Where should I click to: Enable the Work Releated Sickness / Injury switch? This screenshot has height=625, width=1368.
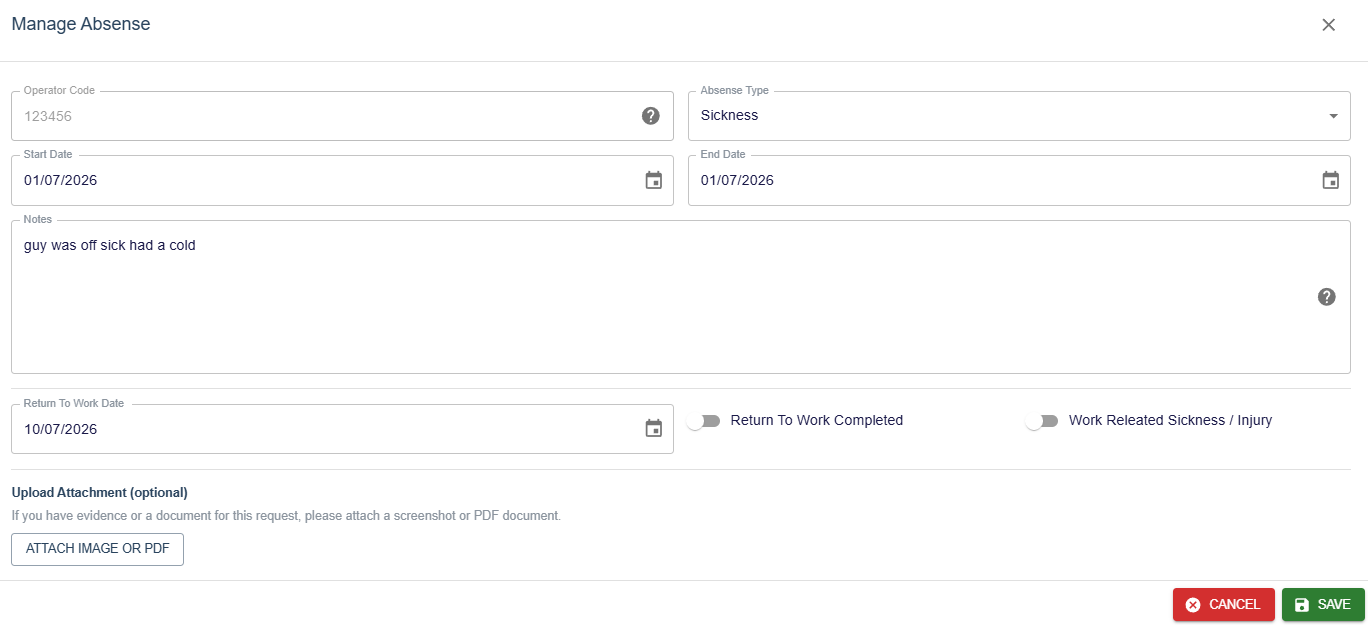(x=1042, y=421)
